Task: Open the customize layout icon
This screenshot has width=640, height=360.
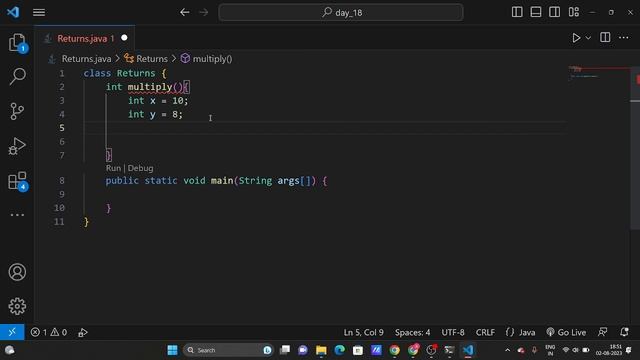Action: coord(573,12)
